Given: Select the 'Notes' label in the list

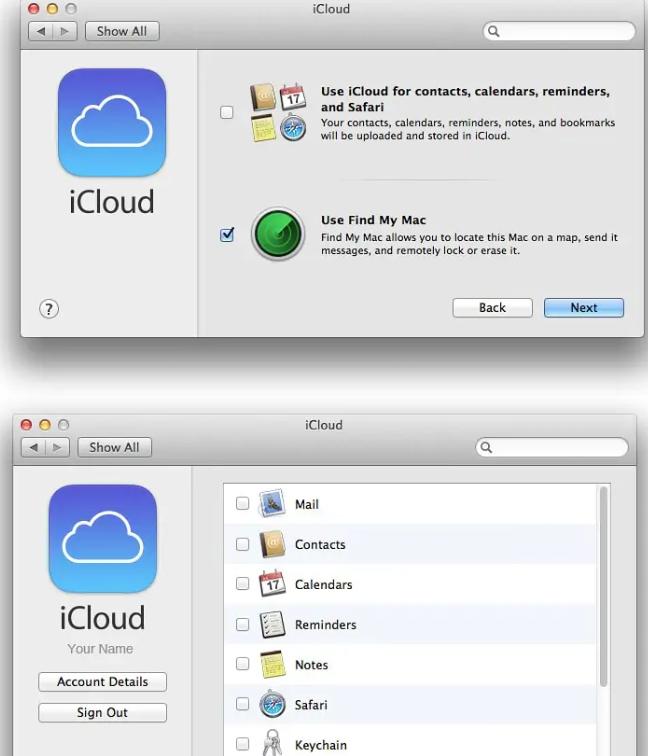Looking at the screenshot, I should [x=311, y=664].
